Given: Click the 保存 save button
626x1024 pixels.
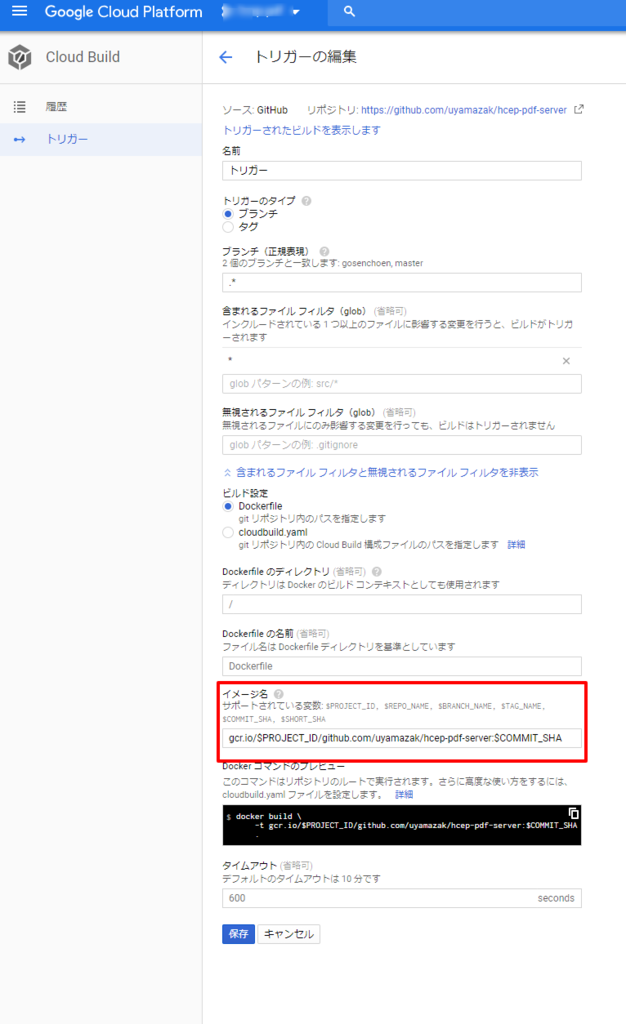Looking at the screenshot, I should (x=238, y=934).
